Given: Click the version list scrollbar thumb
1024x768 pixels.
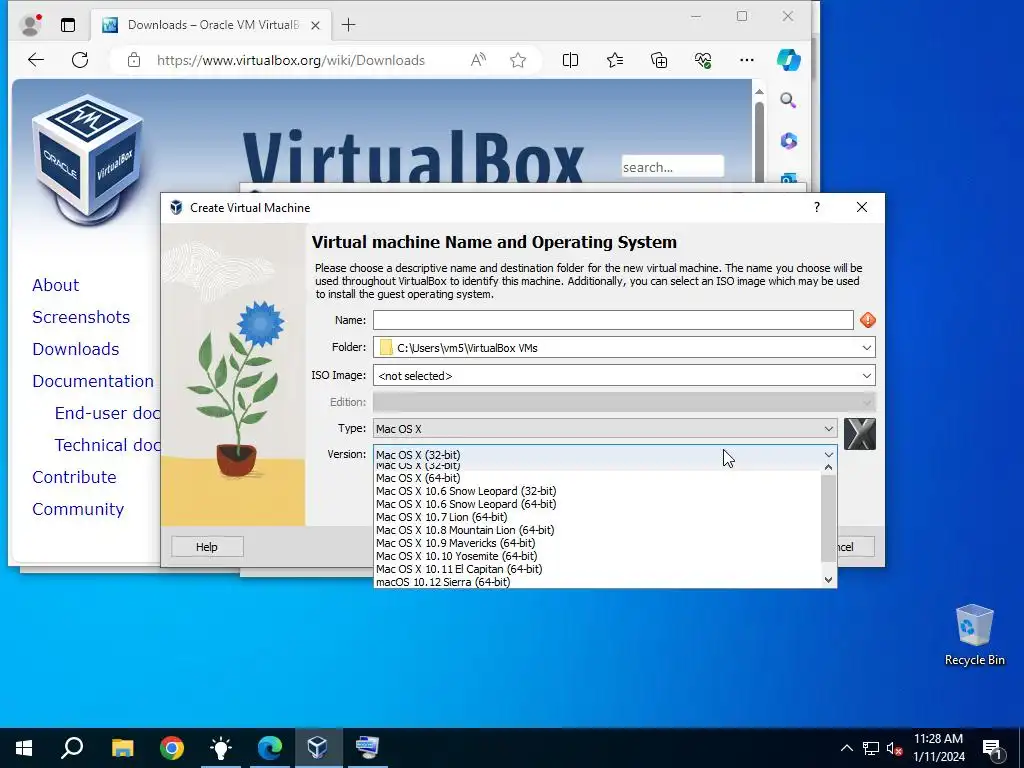Looking at the screenshot, I should click(828, 518).
